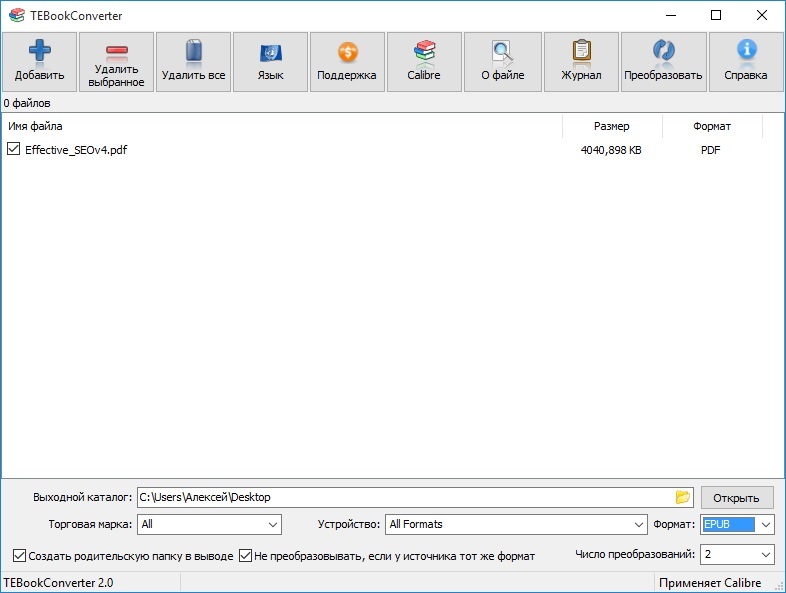Minimize the TEBookConverter window

(x=671, y=16)
